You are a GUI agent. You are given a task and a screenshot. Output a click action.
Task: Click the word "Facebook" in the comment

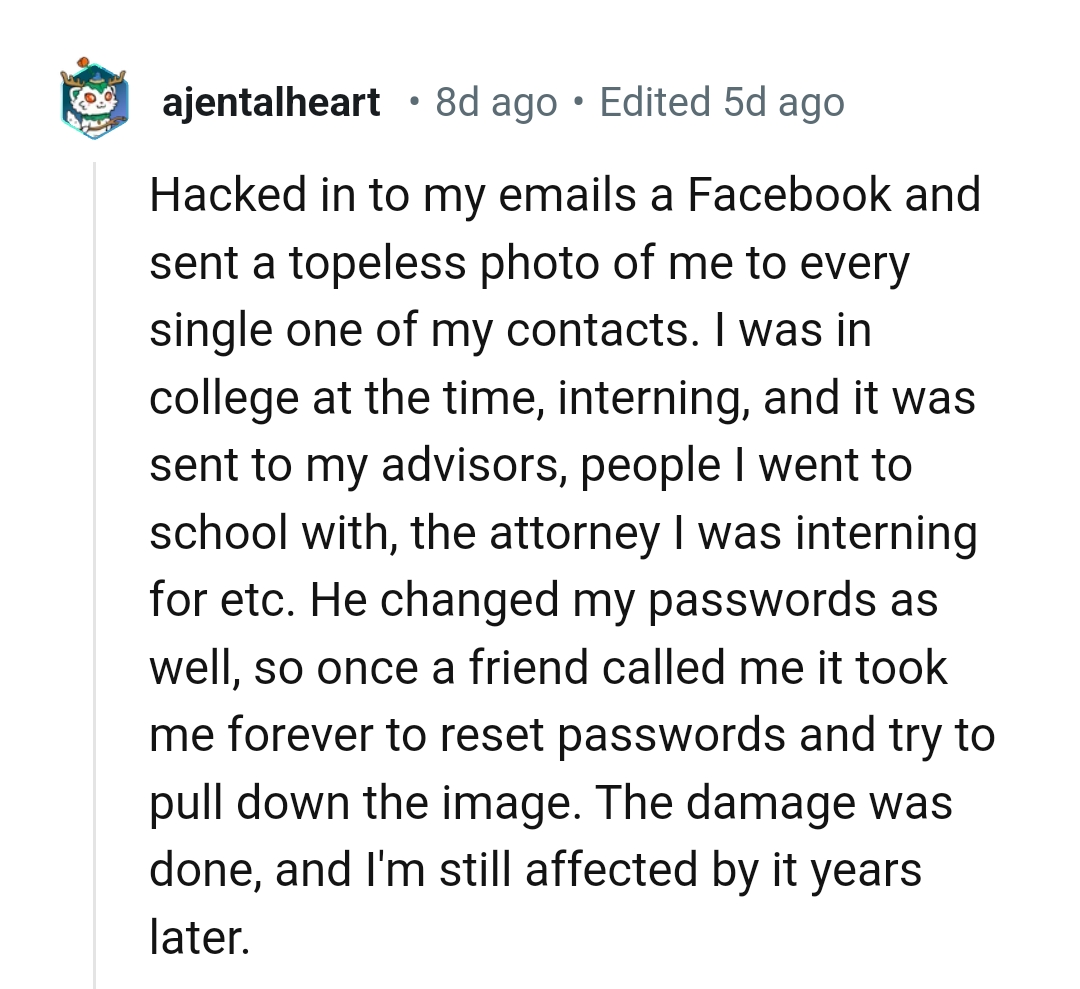point(788,194)
